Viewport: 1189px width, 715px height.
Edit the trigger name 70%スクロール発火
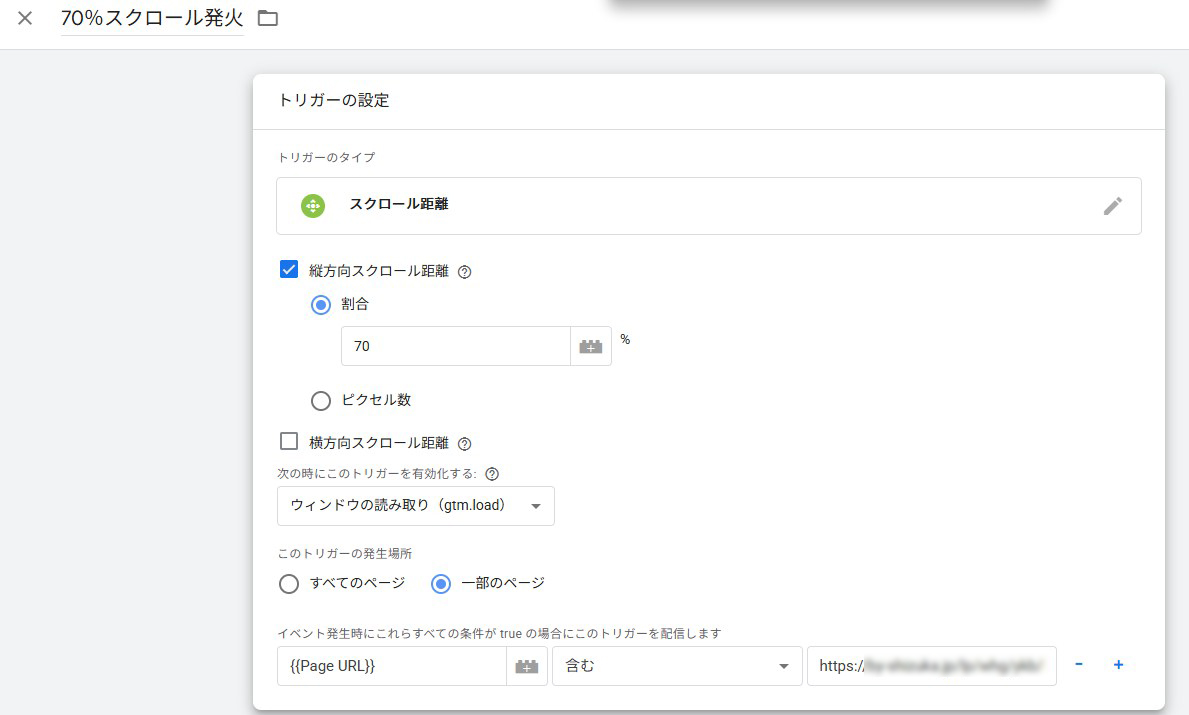152,18
